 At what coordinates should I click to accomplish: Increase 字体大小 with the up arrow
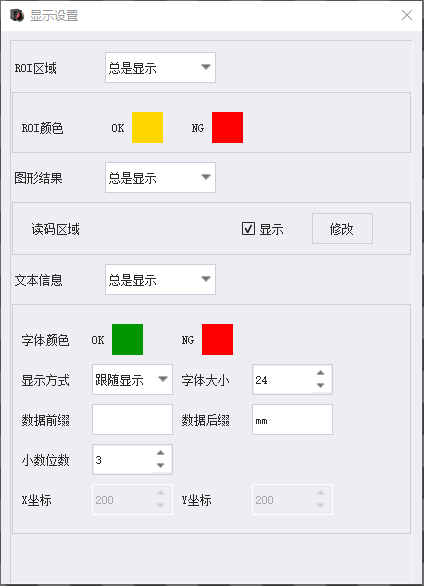point(321,373)
